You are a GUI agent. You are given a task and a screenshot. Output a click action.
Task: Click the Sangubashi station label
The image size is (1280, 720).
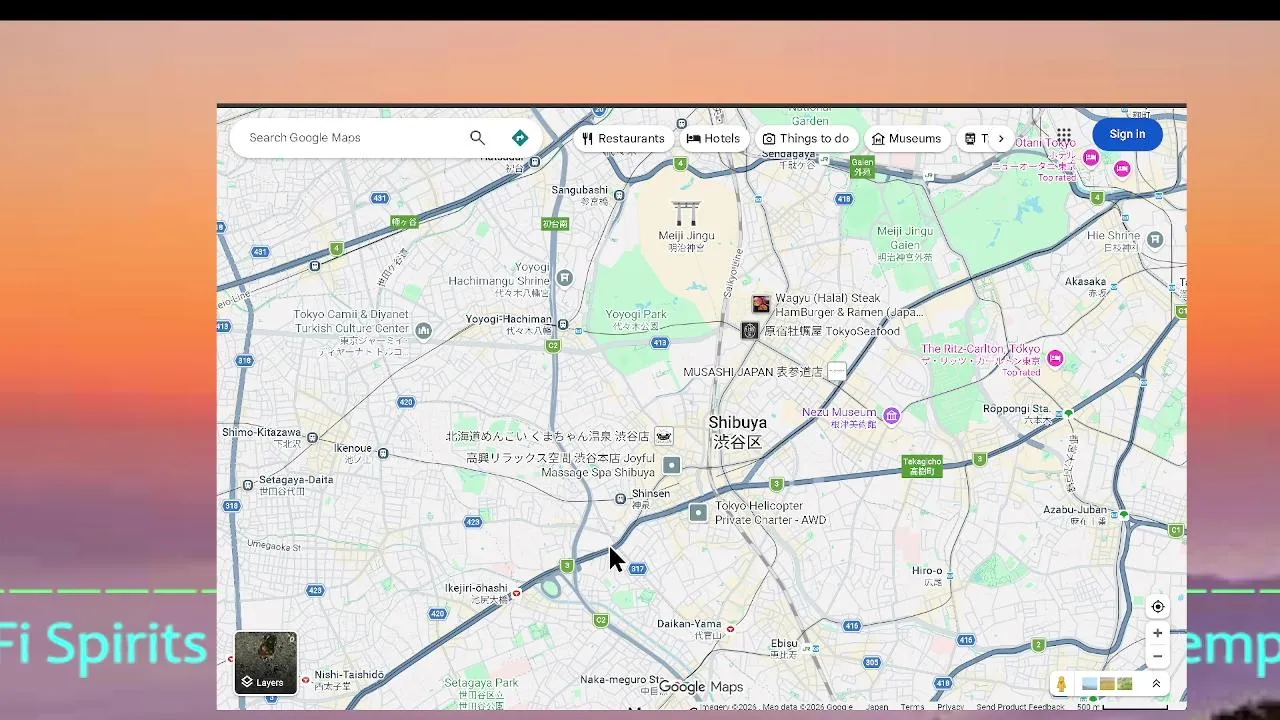point(580,194)
